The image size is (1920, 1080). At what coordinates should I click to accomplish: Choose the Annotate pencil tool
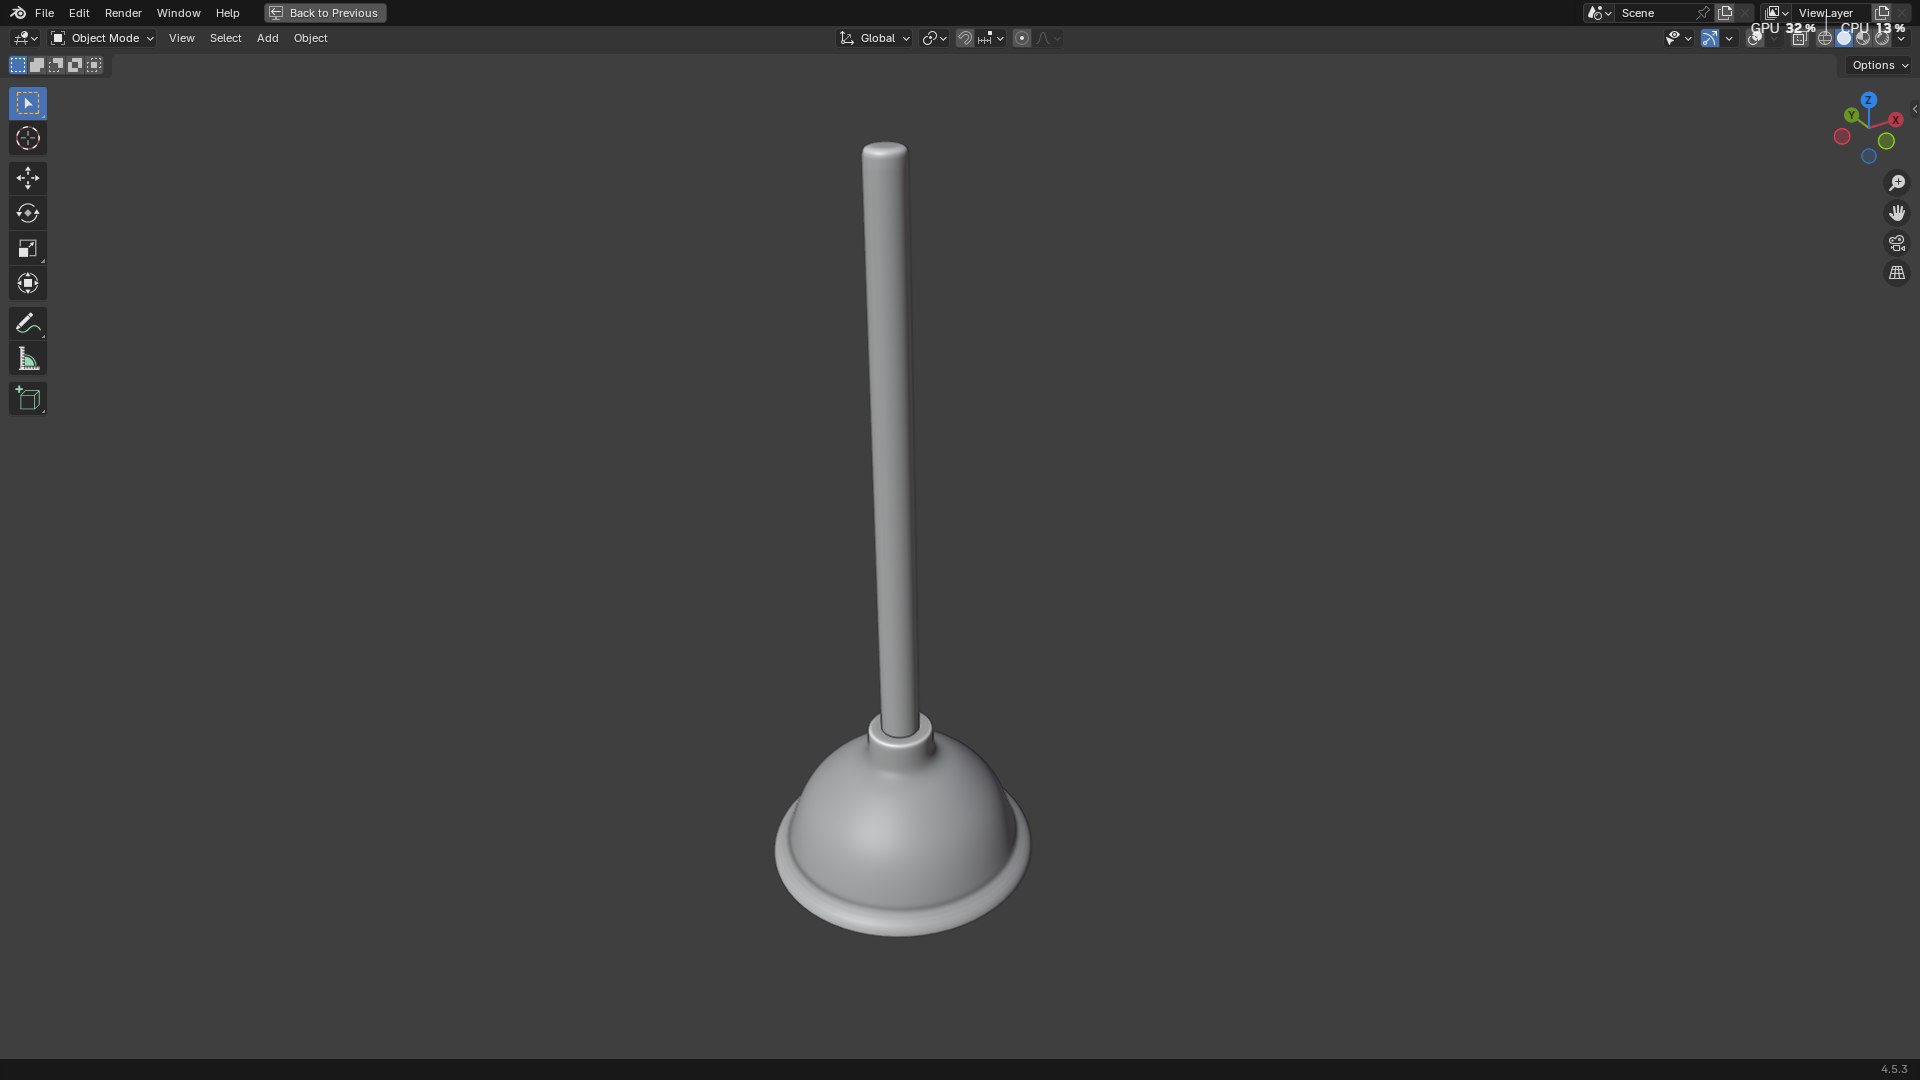click(28, 323)
